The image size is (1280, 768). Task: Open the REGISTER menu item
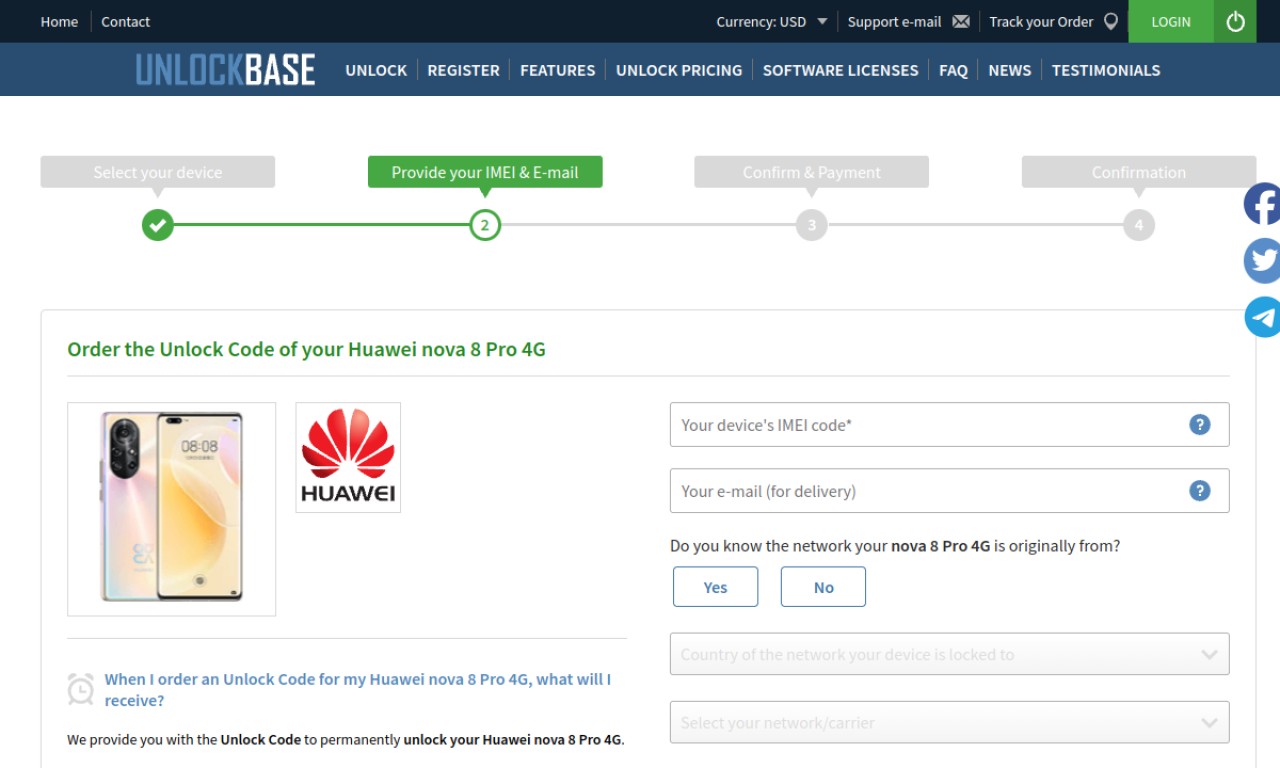click(x=463, y=70)
